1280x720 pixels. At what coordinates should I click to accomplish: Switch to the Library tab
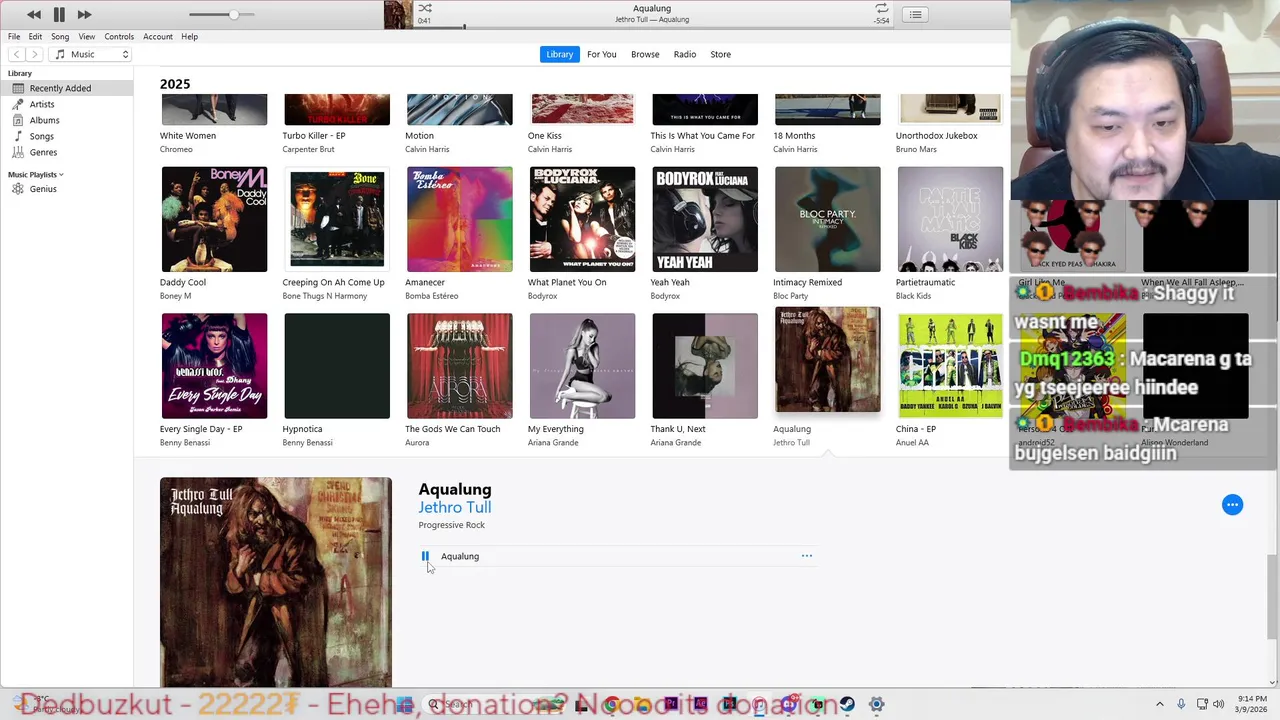point(560,54)
